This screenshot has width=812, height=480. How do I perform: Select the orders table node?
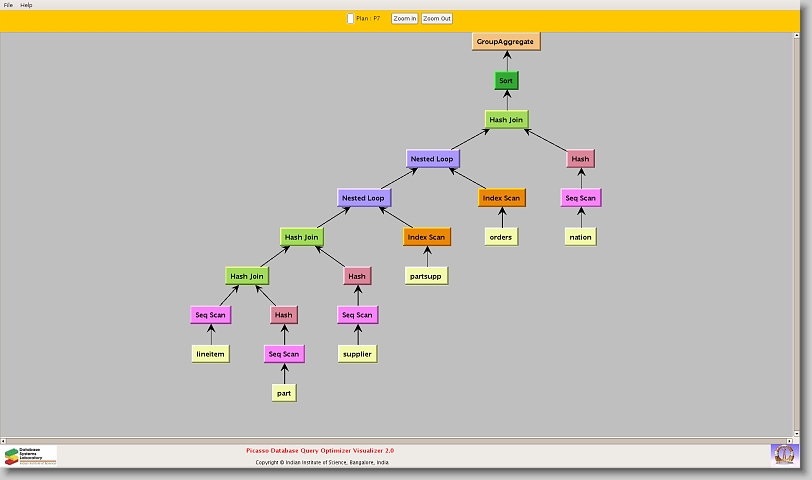click(x=501, y=237)
